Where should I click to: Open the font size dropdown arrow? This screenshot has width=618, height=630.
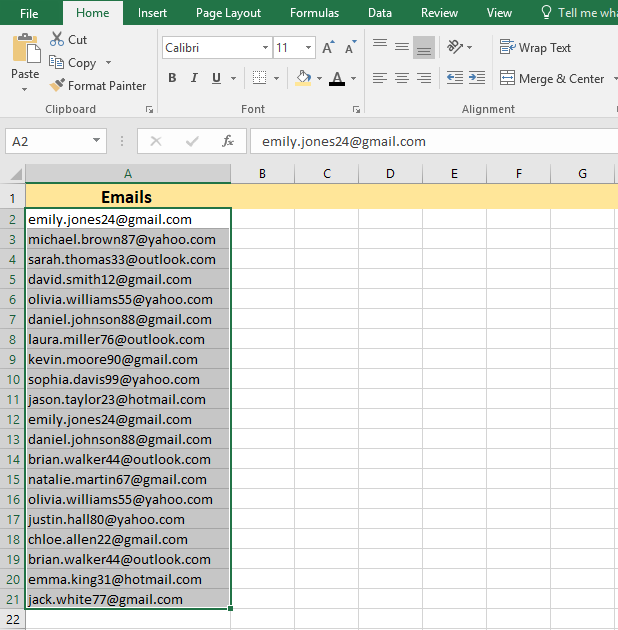tap(309, 48)
